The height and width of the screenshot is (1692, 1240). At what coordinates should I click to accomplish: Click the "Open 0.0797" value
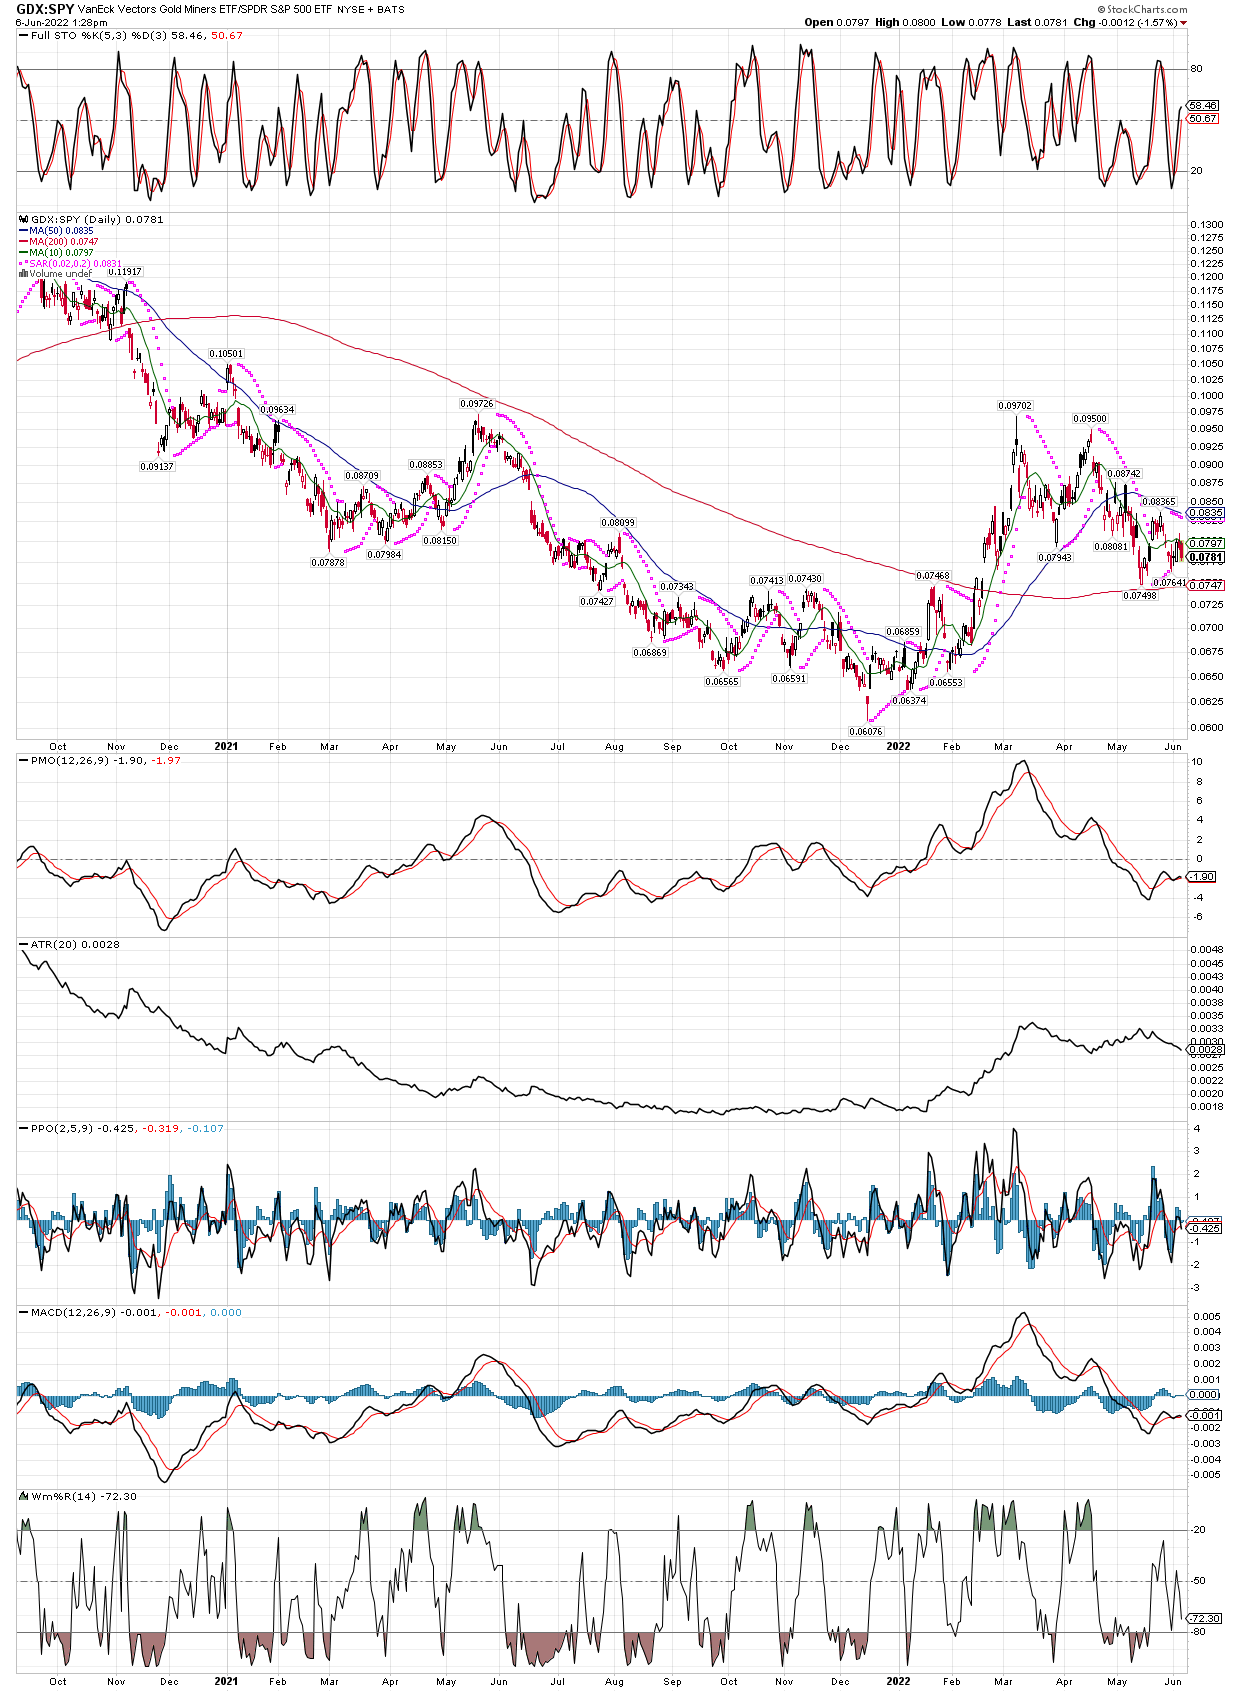(x=837, y=22)
